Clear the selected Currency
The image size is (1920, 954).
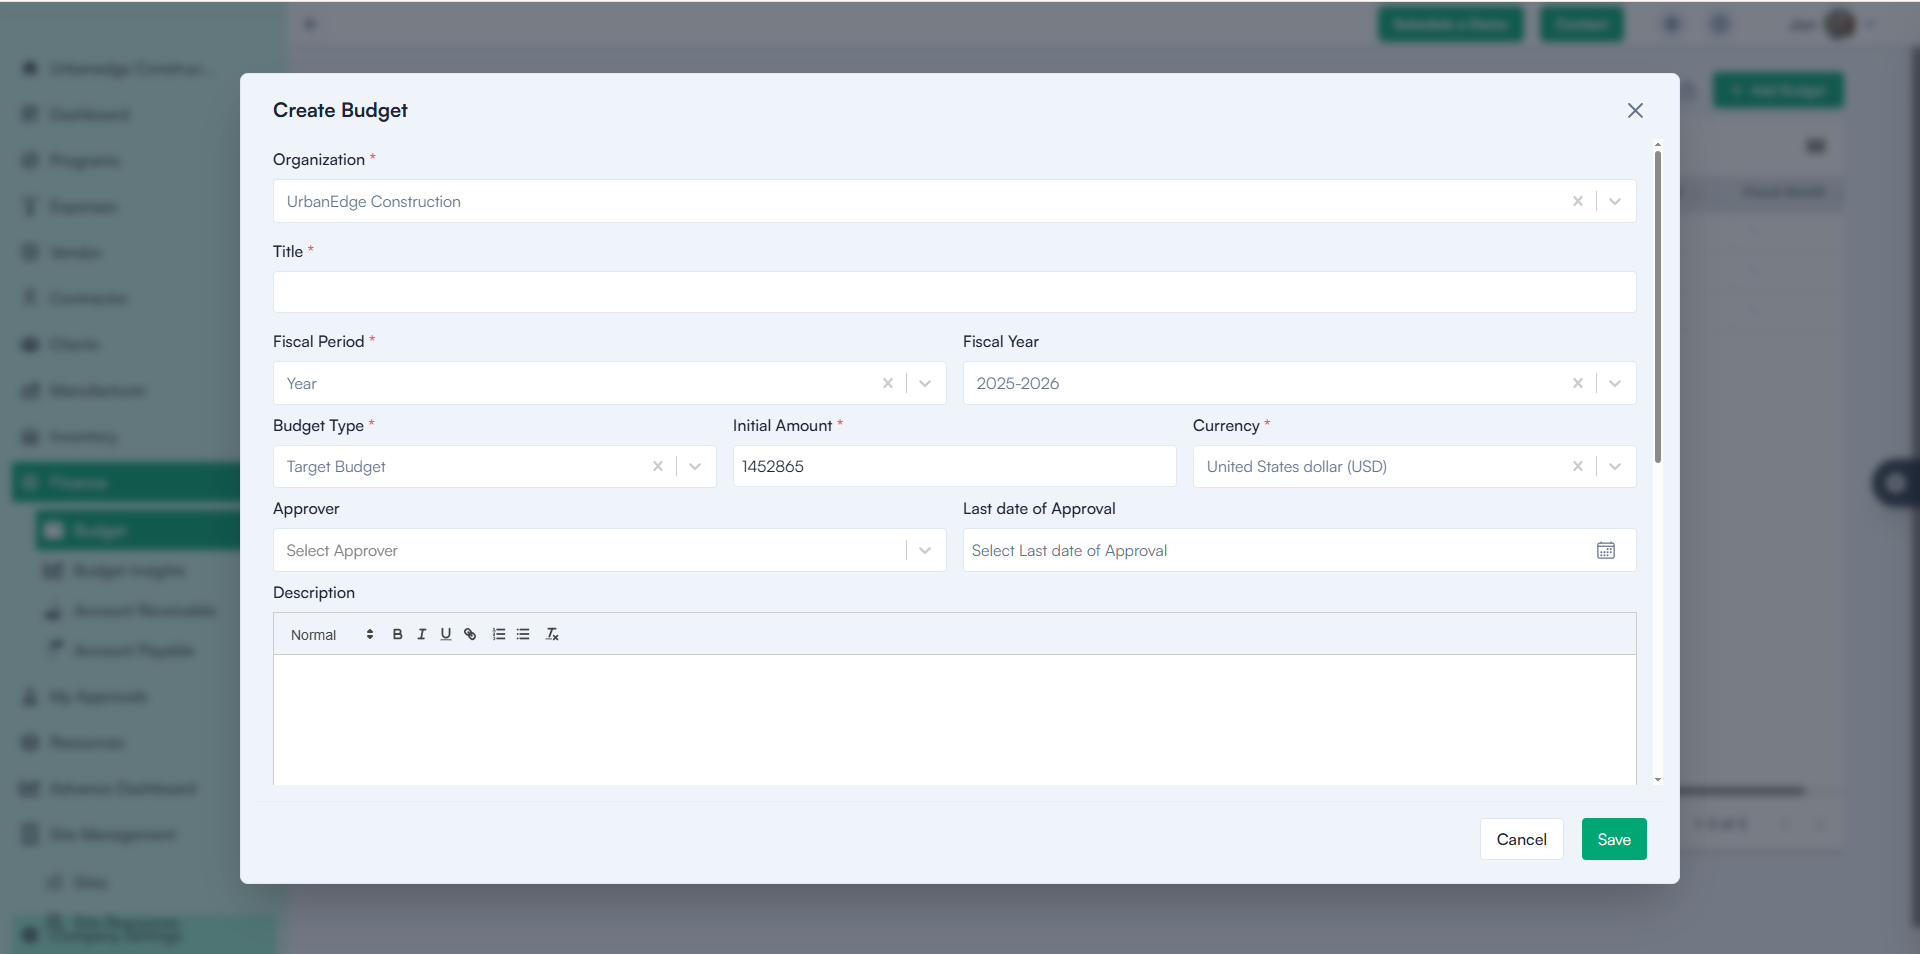click(x=1577, y=466)
